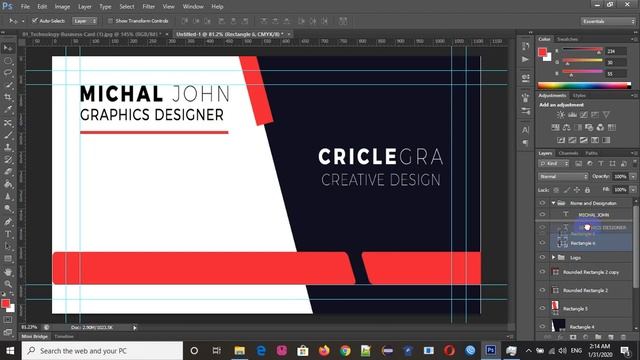Switch to the Styles tab

pos(579,96)
